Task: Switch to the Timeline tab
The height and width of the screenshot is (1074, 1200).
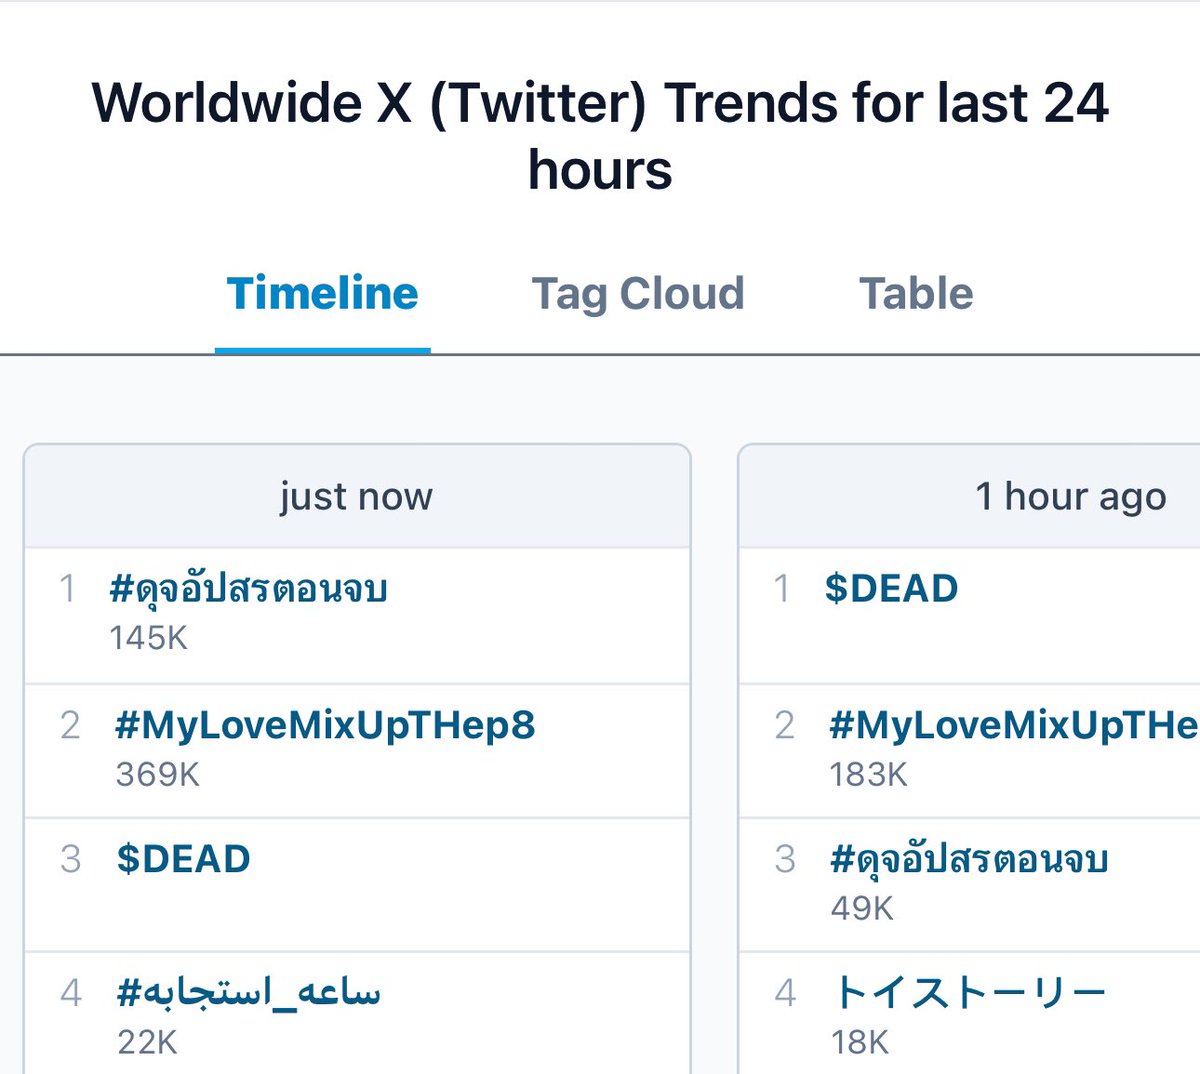Action: point(322,294)
